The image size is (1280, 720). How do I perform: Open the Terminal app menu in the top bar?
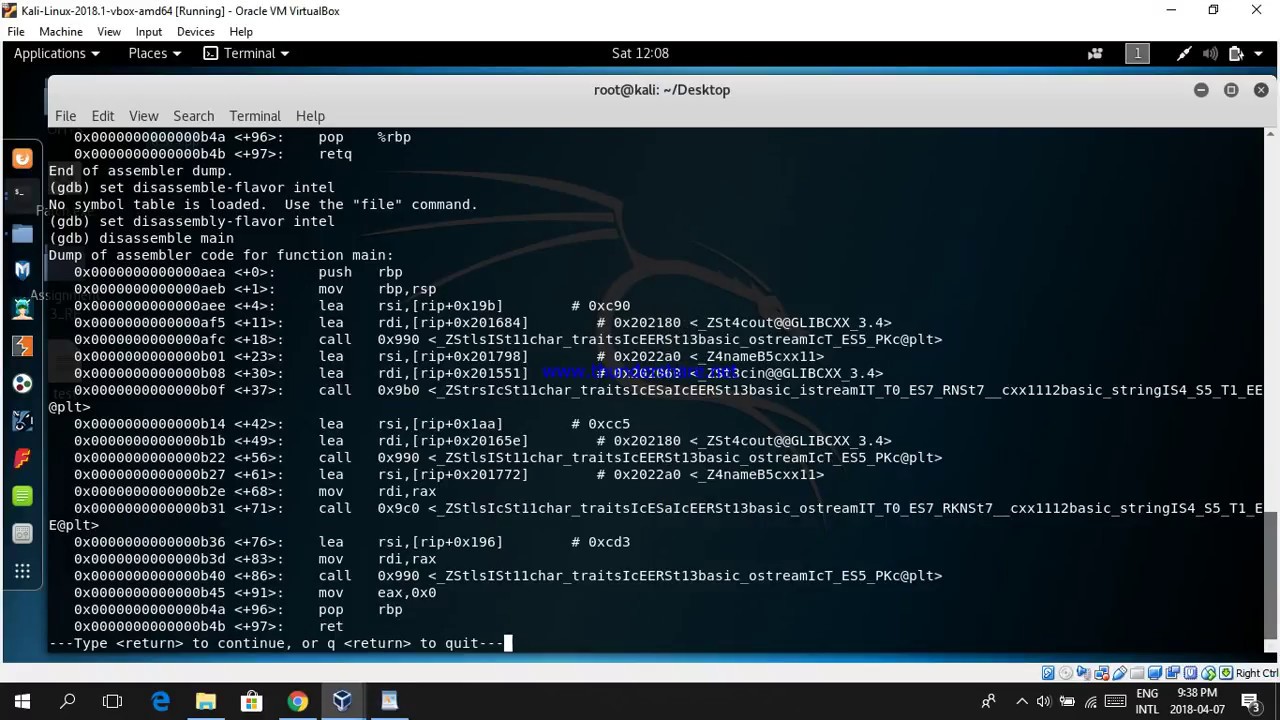(x=246, y=53)
